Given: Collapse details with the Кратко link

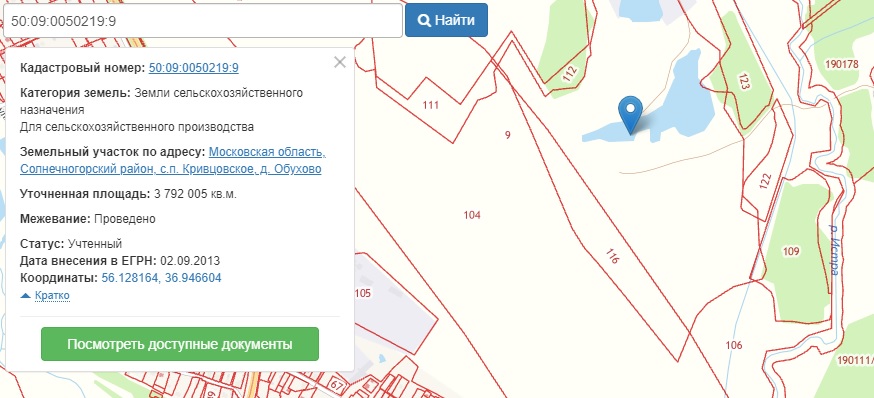Looking at the screenshot, I should 52,295.
